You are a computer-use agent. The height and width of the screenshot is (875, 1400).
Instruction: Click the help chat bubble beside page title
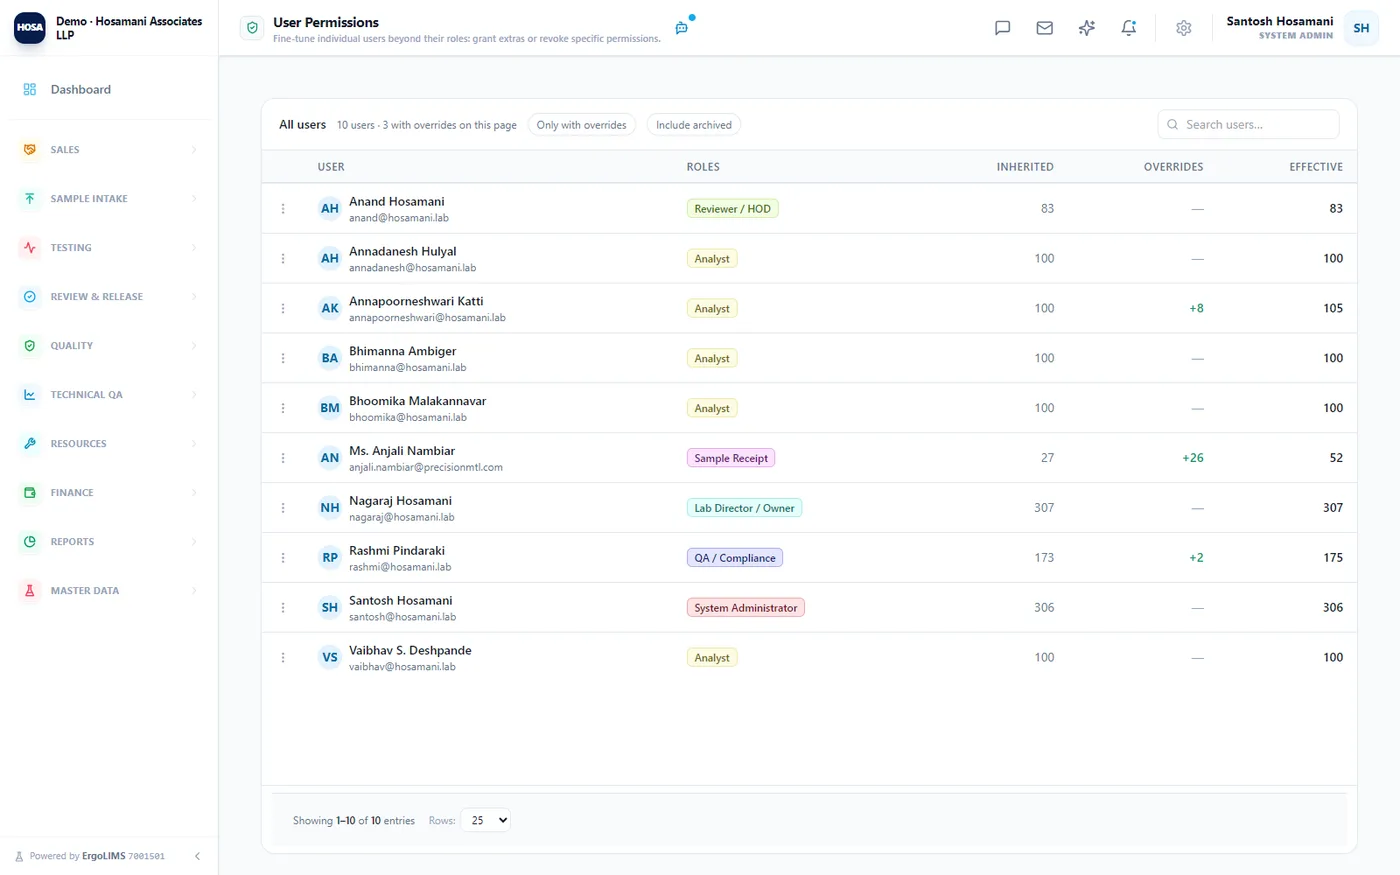pyautogui.click(x=682, y=28)
